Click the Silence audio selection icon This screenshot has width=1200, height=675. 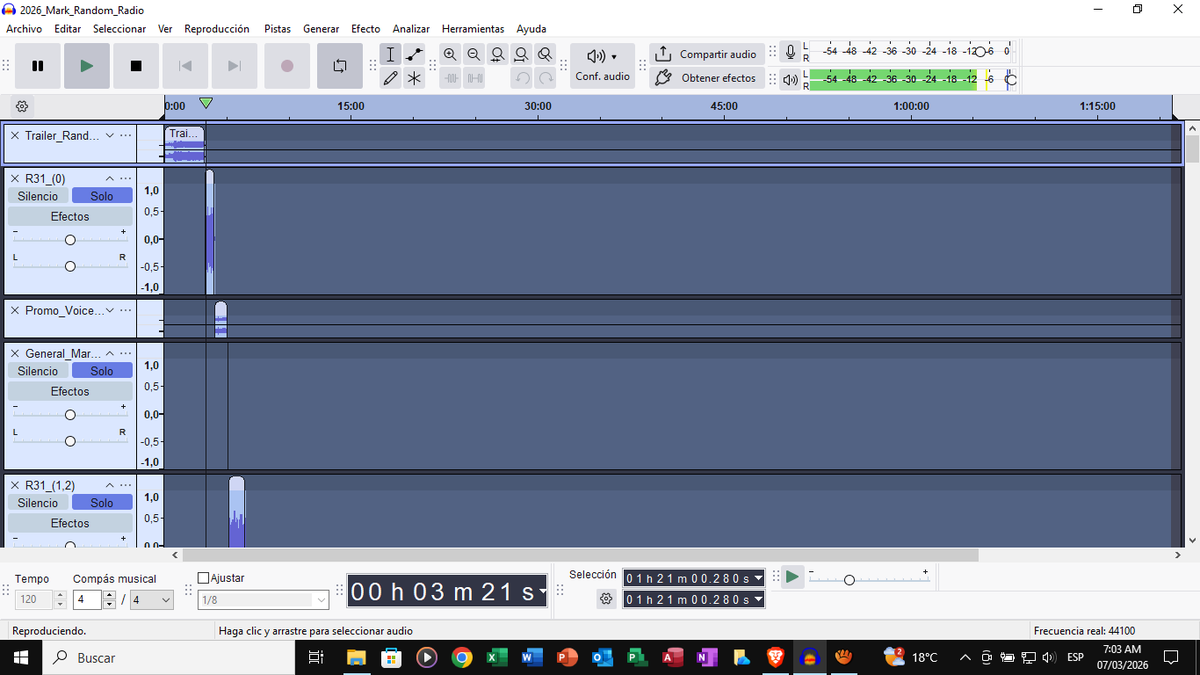click(474, 78)
